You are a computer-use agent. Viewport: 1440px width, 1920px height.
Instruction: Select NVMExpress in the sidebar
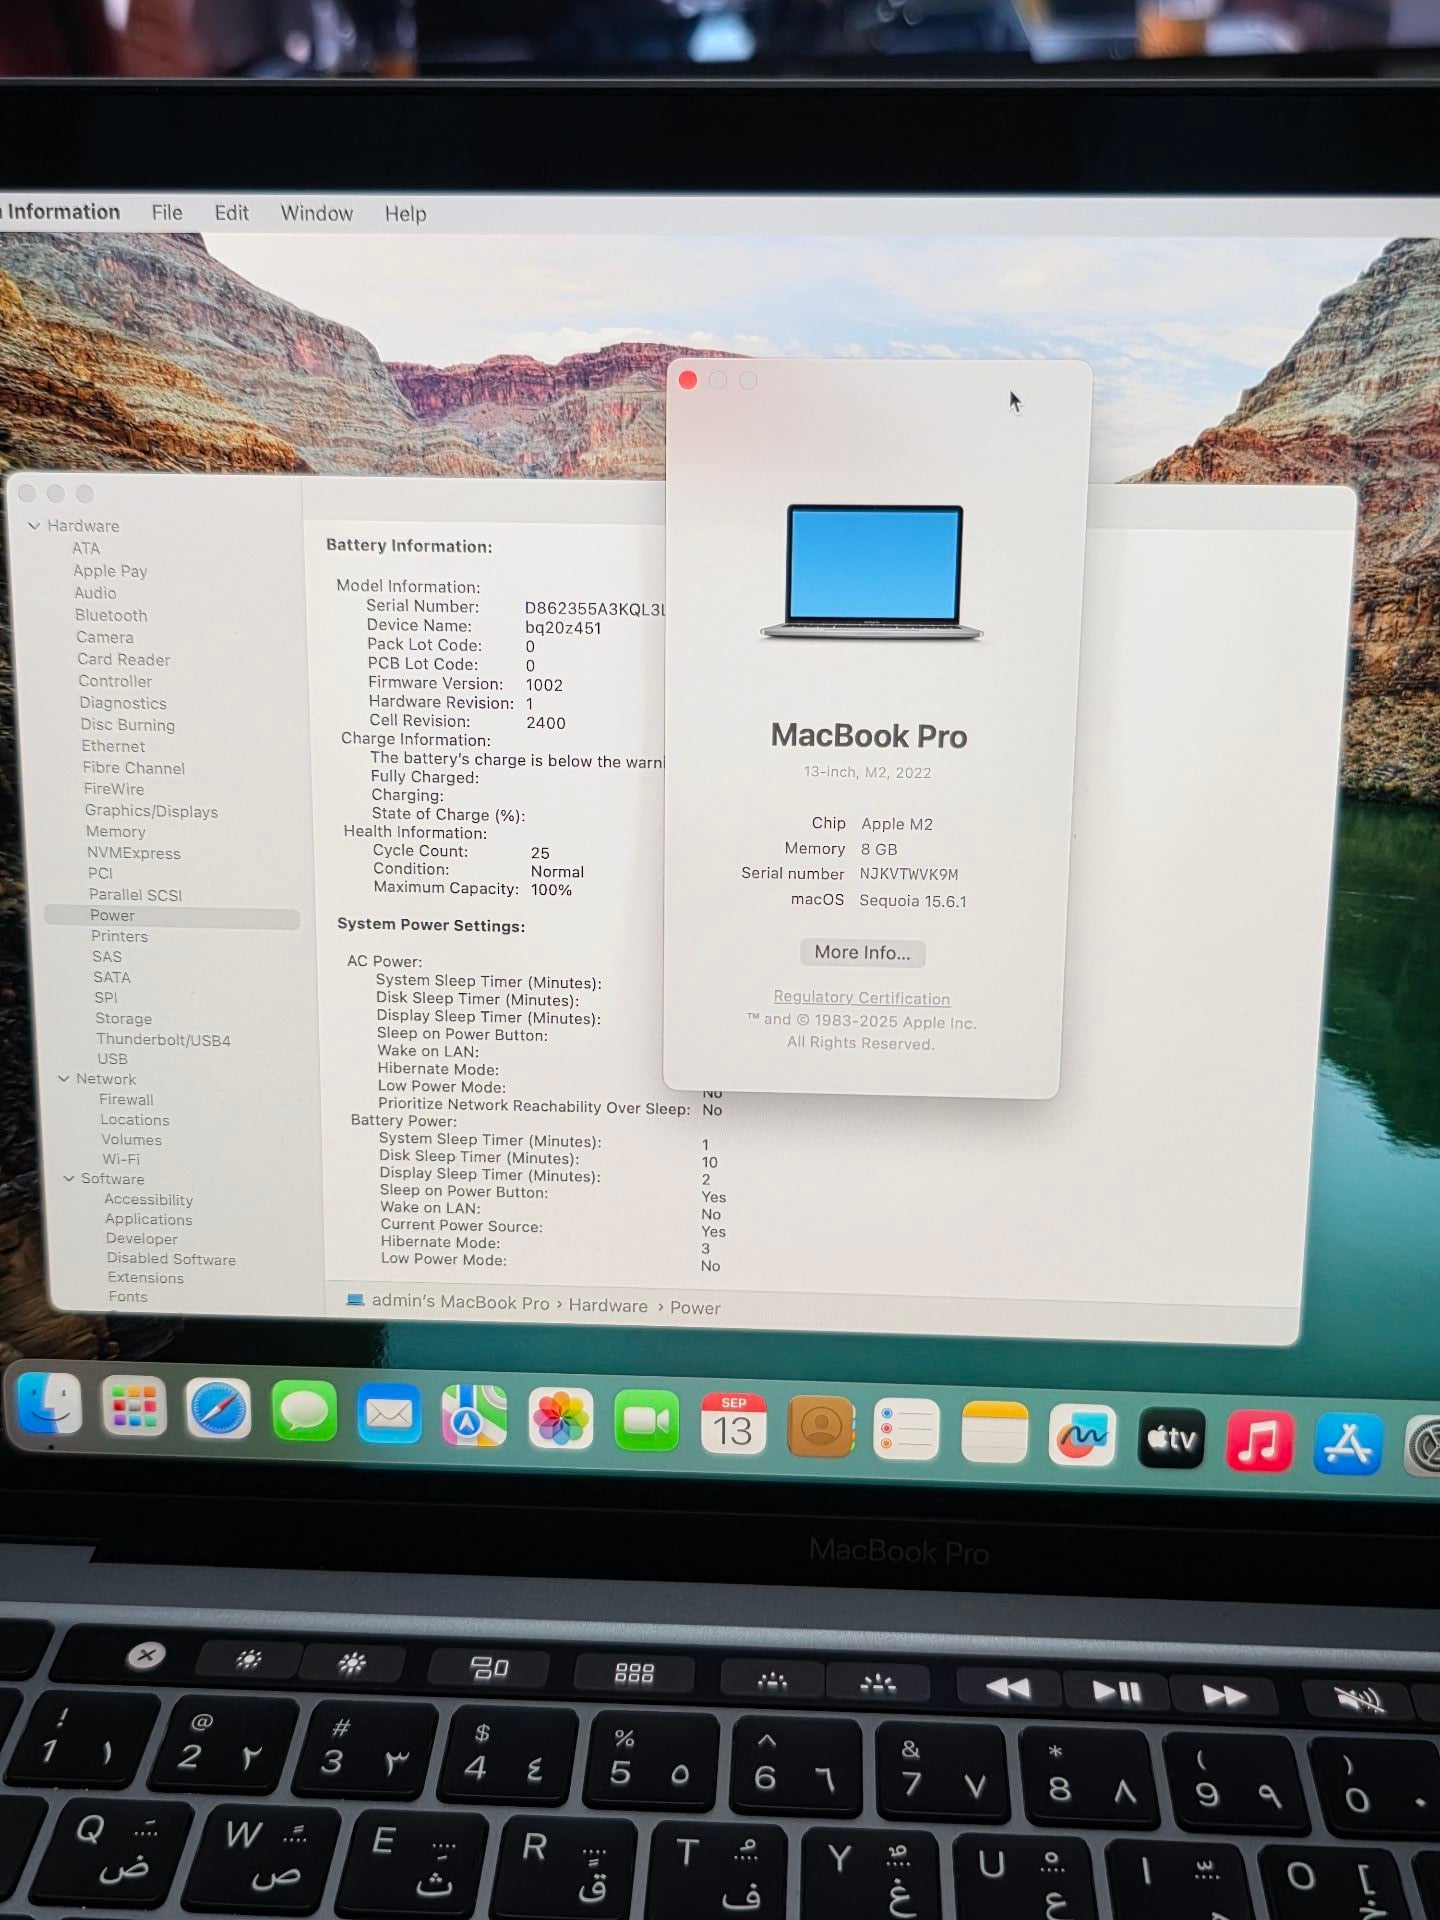point(133,853)
